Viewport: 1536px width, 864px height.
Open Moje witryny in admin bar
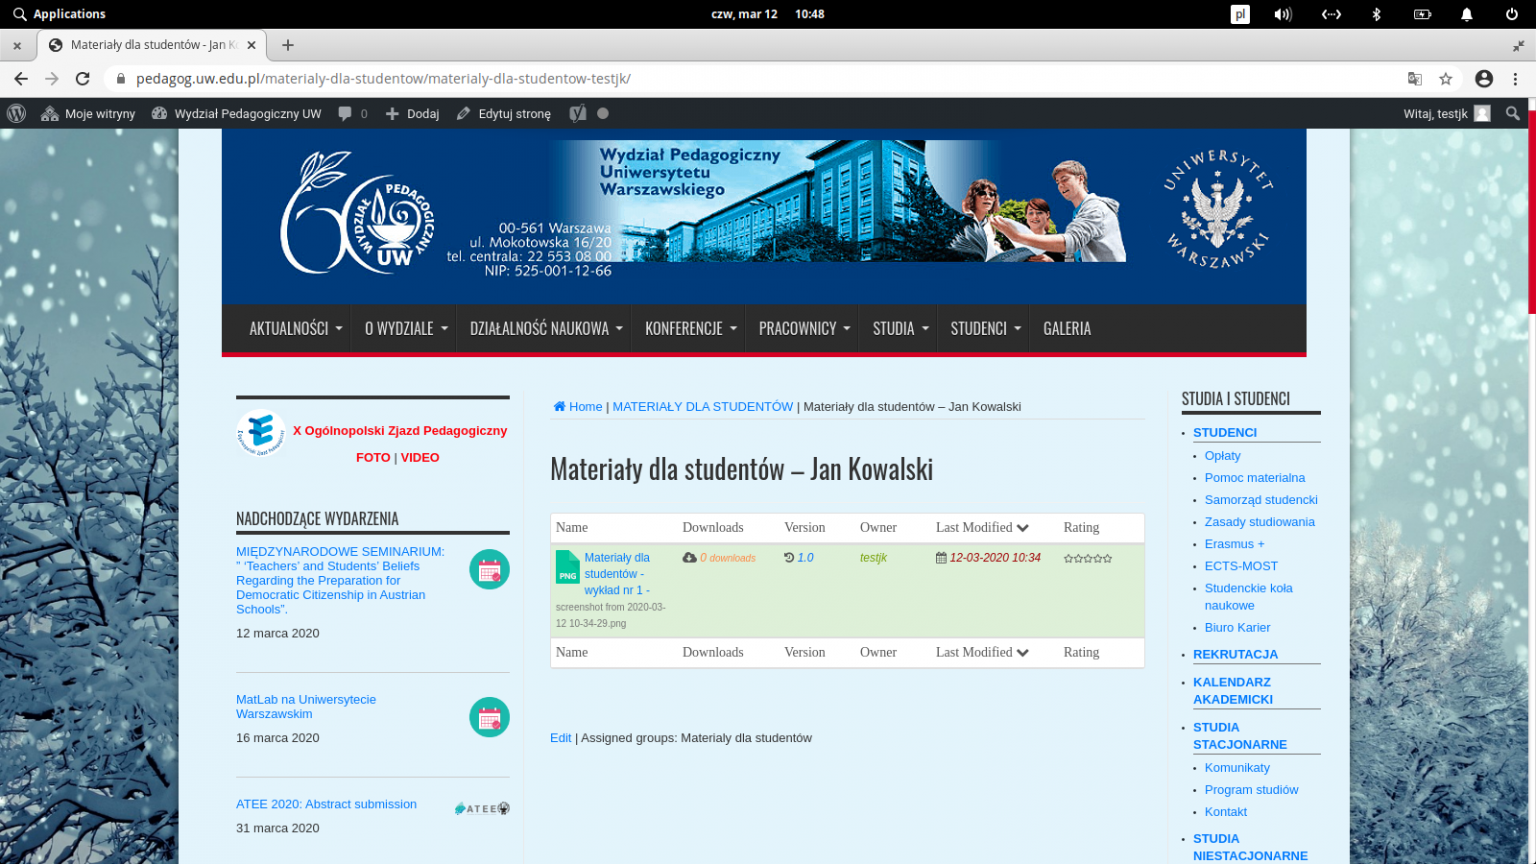[88, 114]
